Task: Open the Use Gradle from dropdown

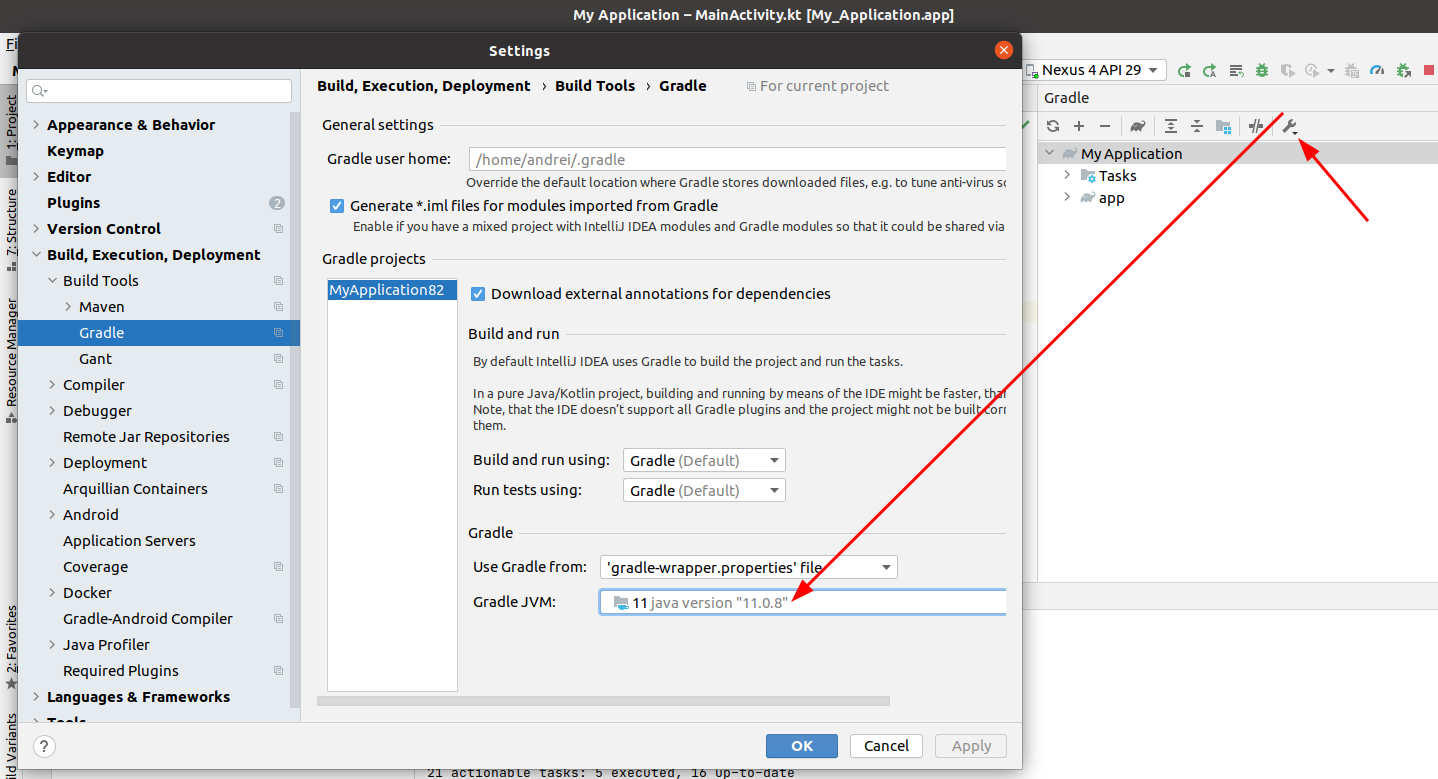Action: coord(748,567)
